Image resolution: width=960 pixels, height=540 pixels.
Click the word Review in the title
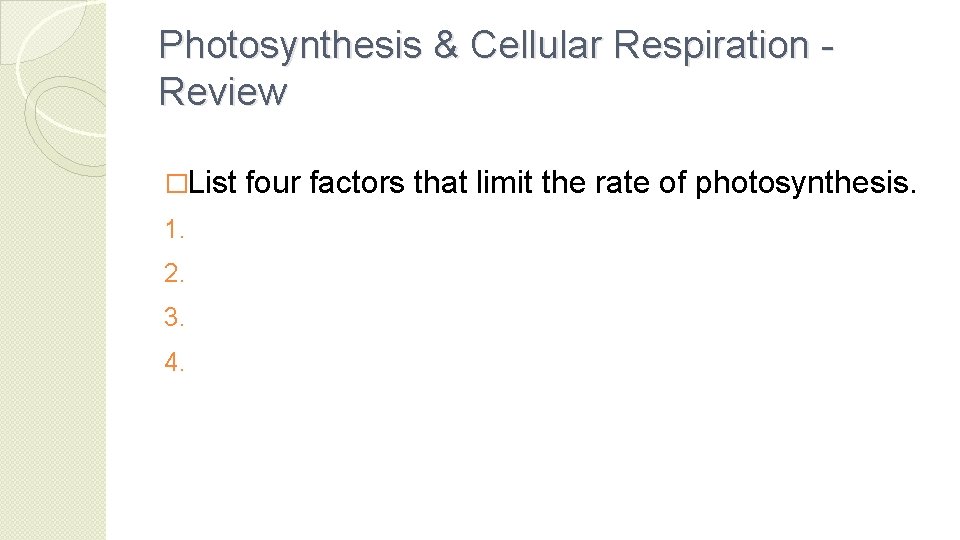222,91
